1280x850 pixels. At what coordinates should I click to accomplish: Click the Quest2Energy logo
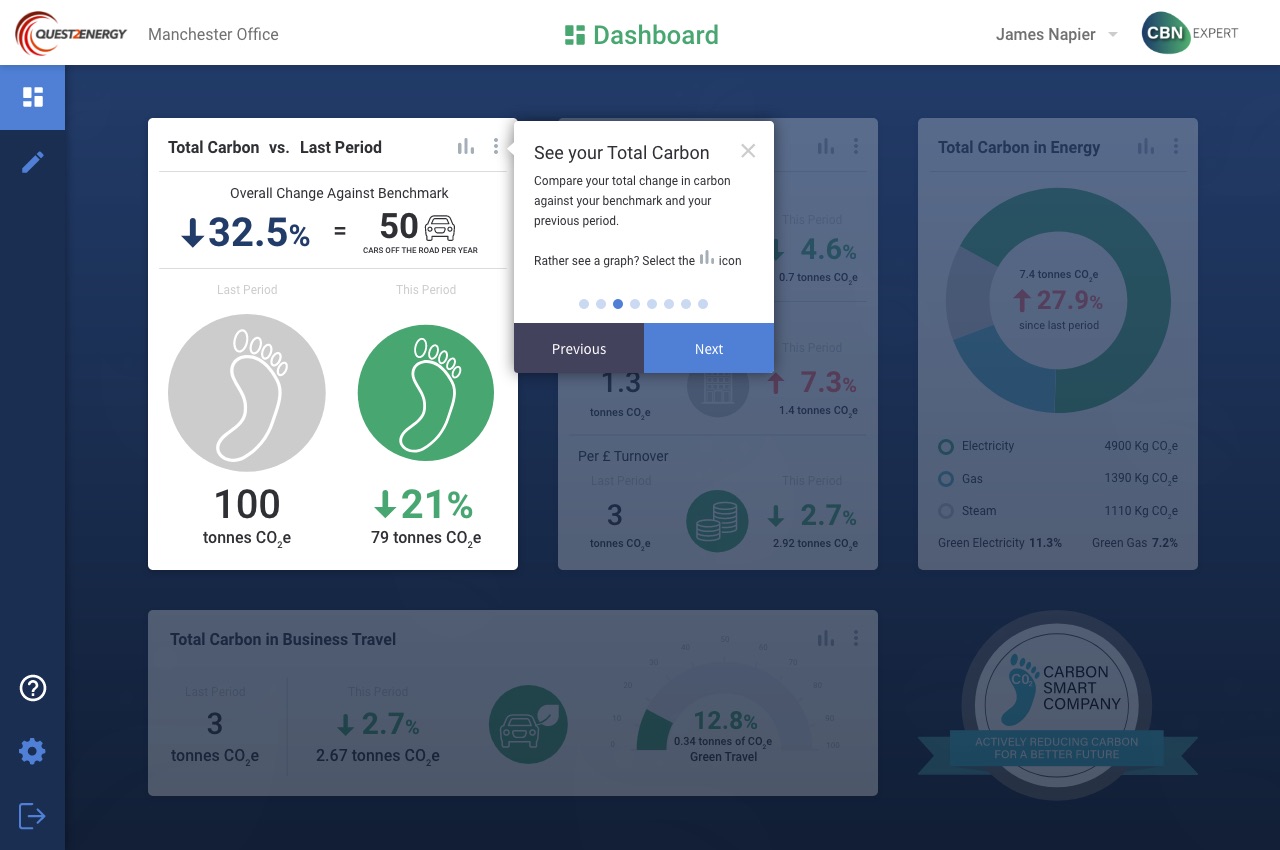(71, 34)
